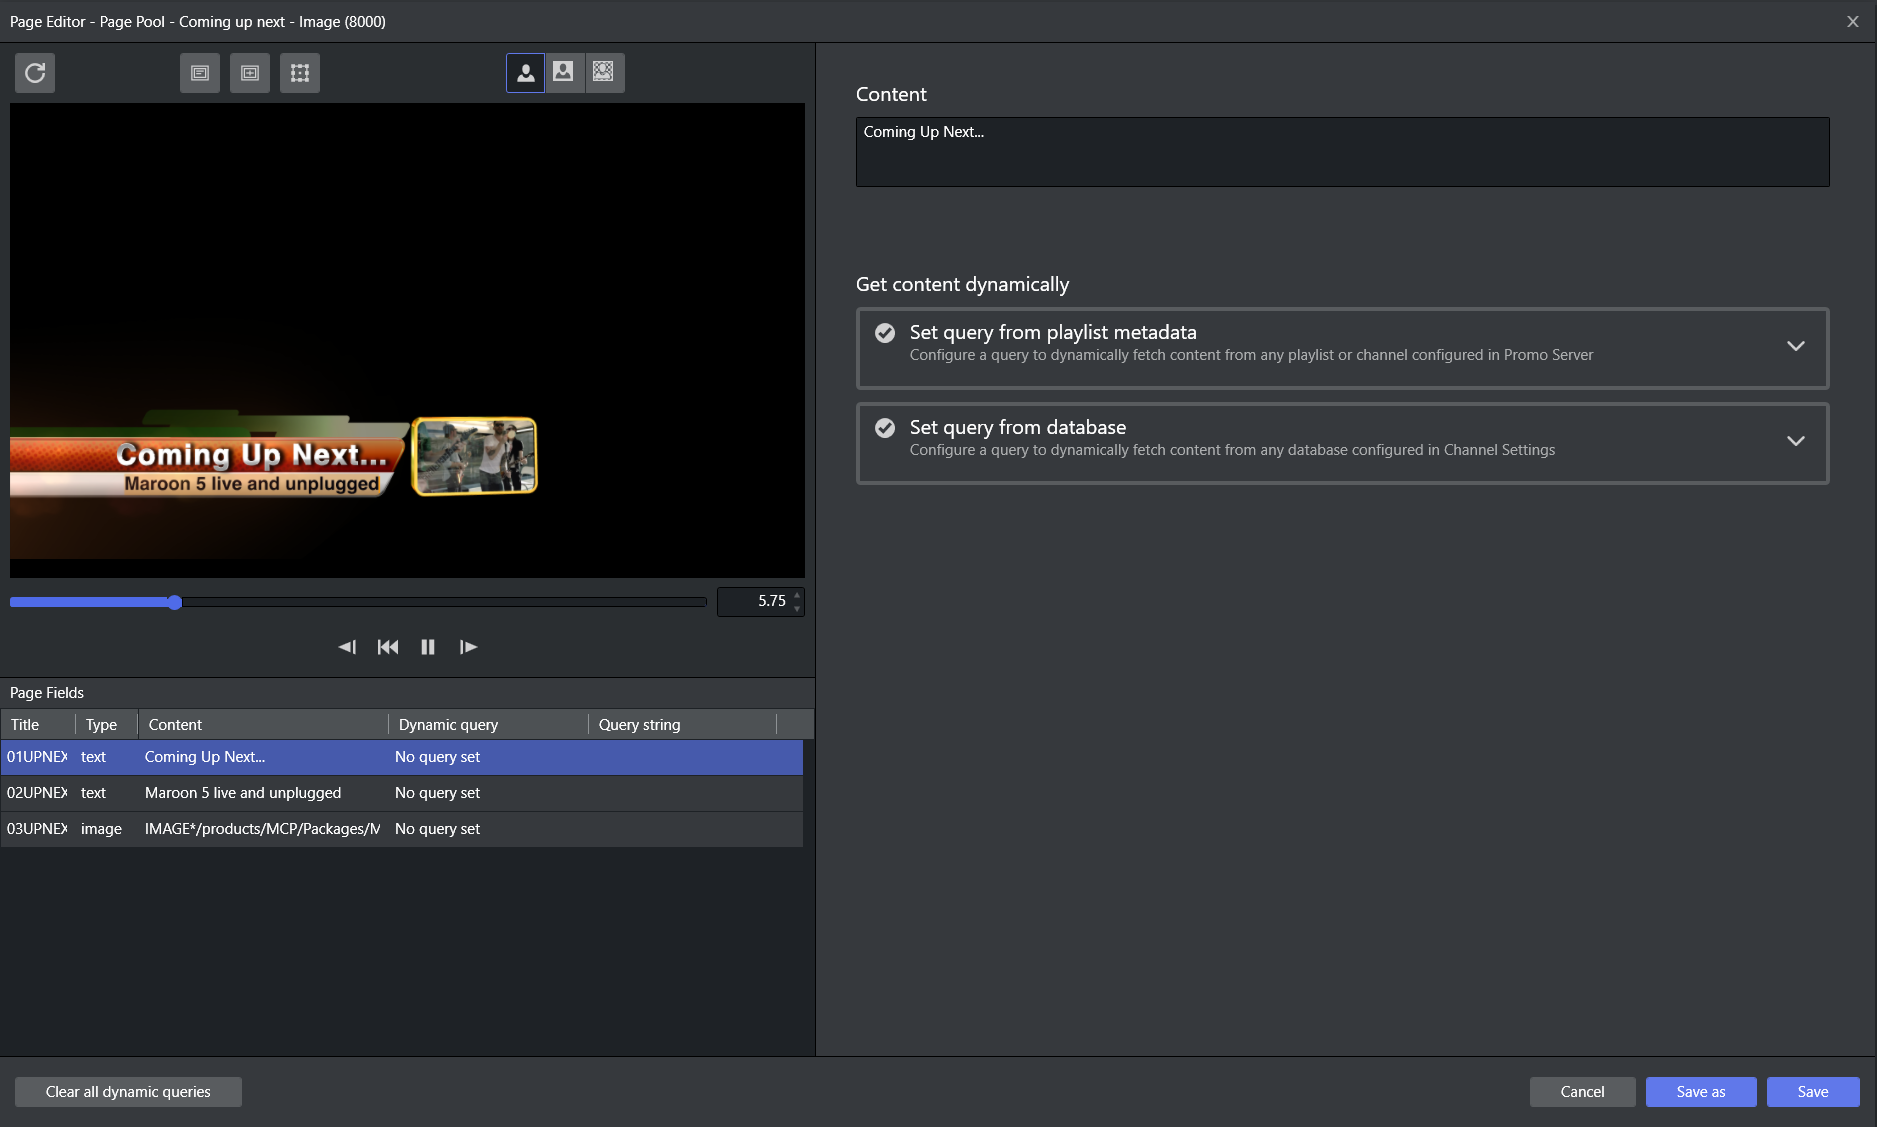Click Clear all dynamic queries button
This screenshot has height=1127, width=1877.
tap(128, 1092)
